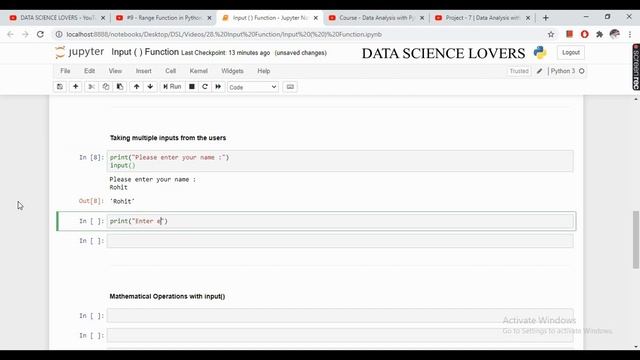
Task: Close the #9 Range Function tab
Action: click(209, 18)
